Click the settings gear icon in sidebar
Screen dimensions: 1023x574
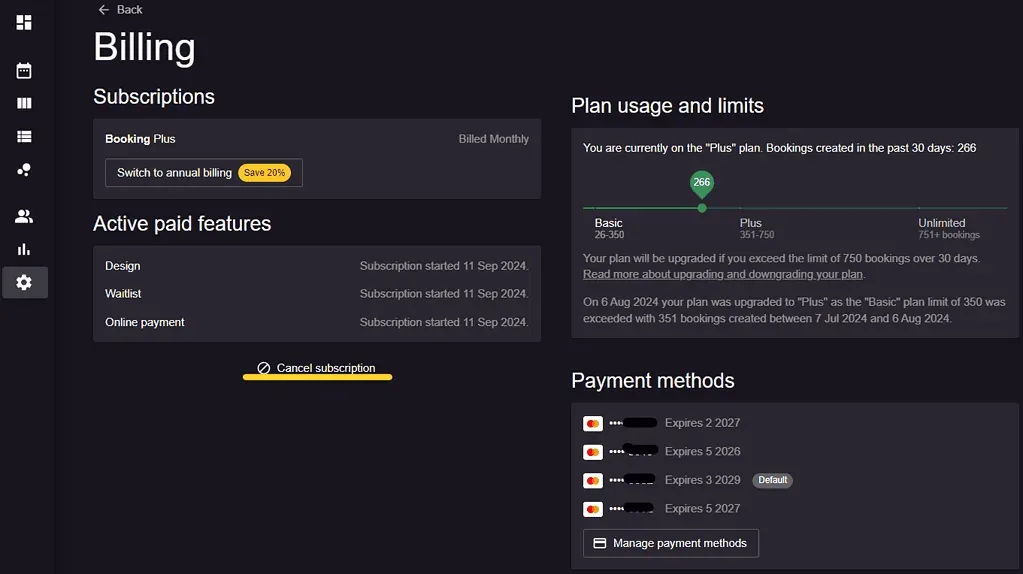(x=24, y=282)
